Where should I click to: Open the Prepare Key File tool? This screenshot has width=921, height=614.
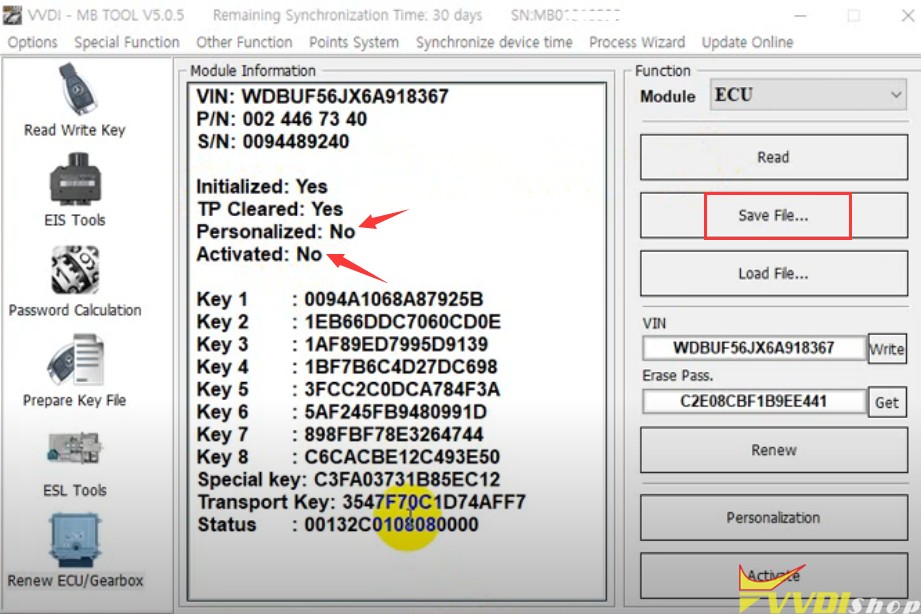tap(75, 371)
